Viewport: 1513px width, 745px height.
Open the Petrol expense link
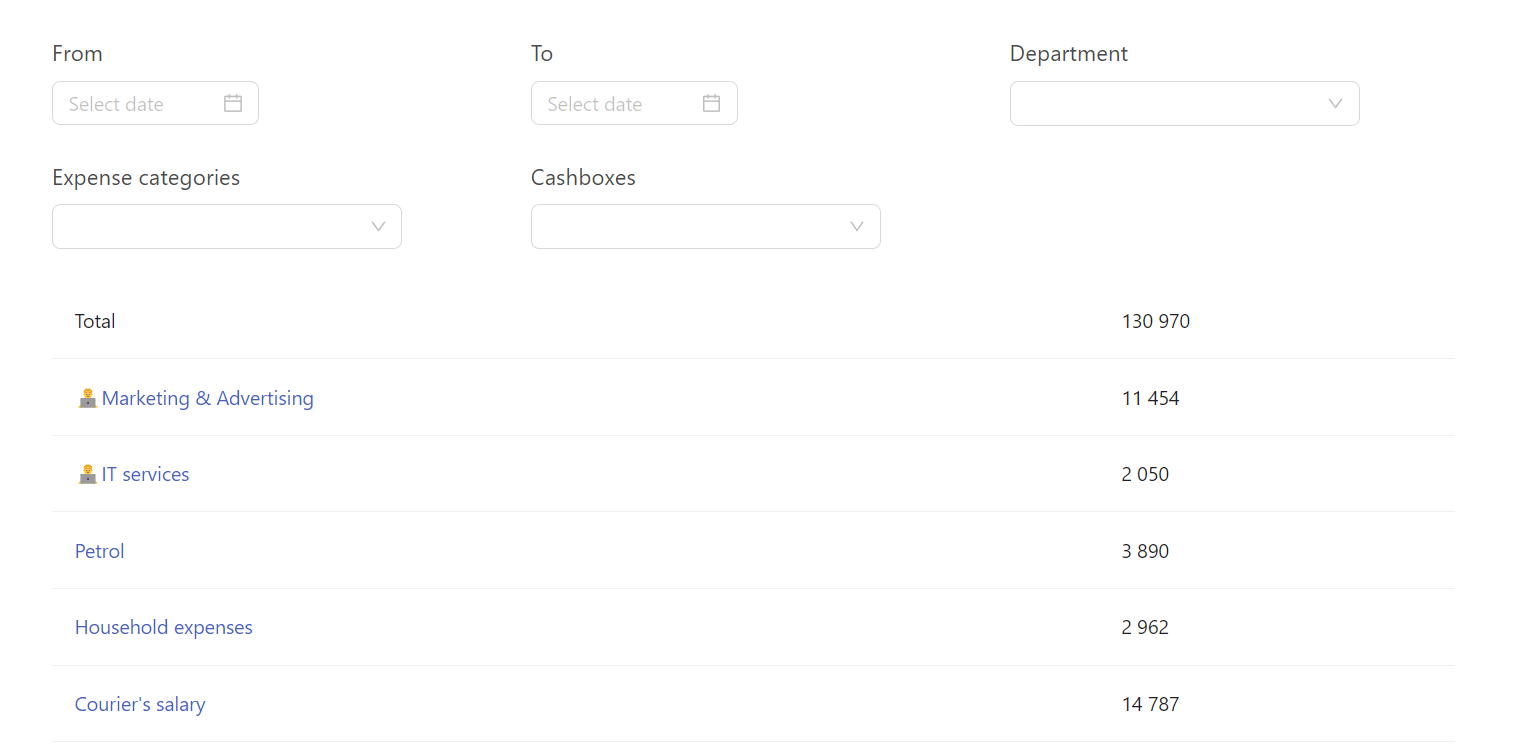[100, 551]
